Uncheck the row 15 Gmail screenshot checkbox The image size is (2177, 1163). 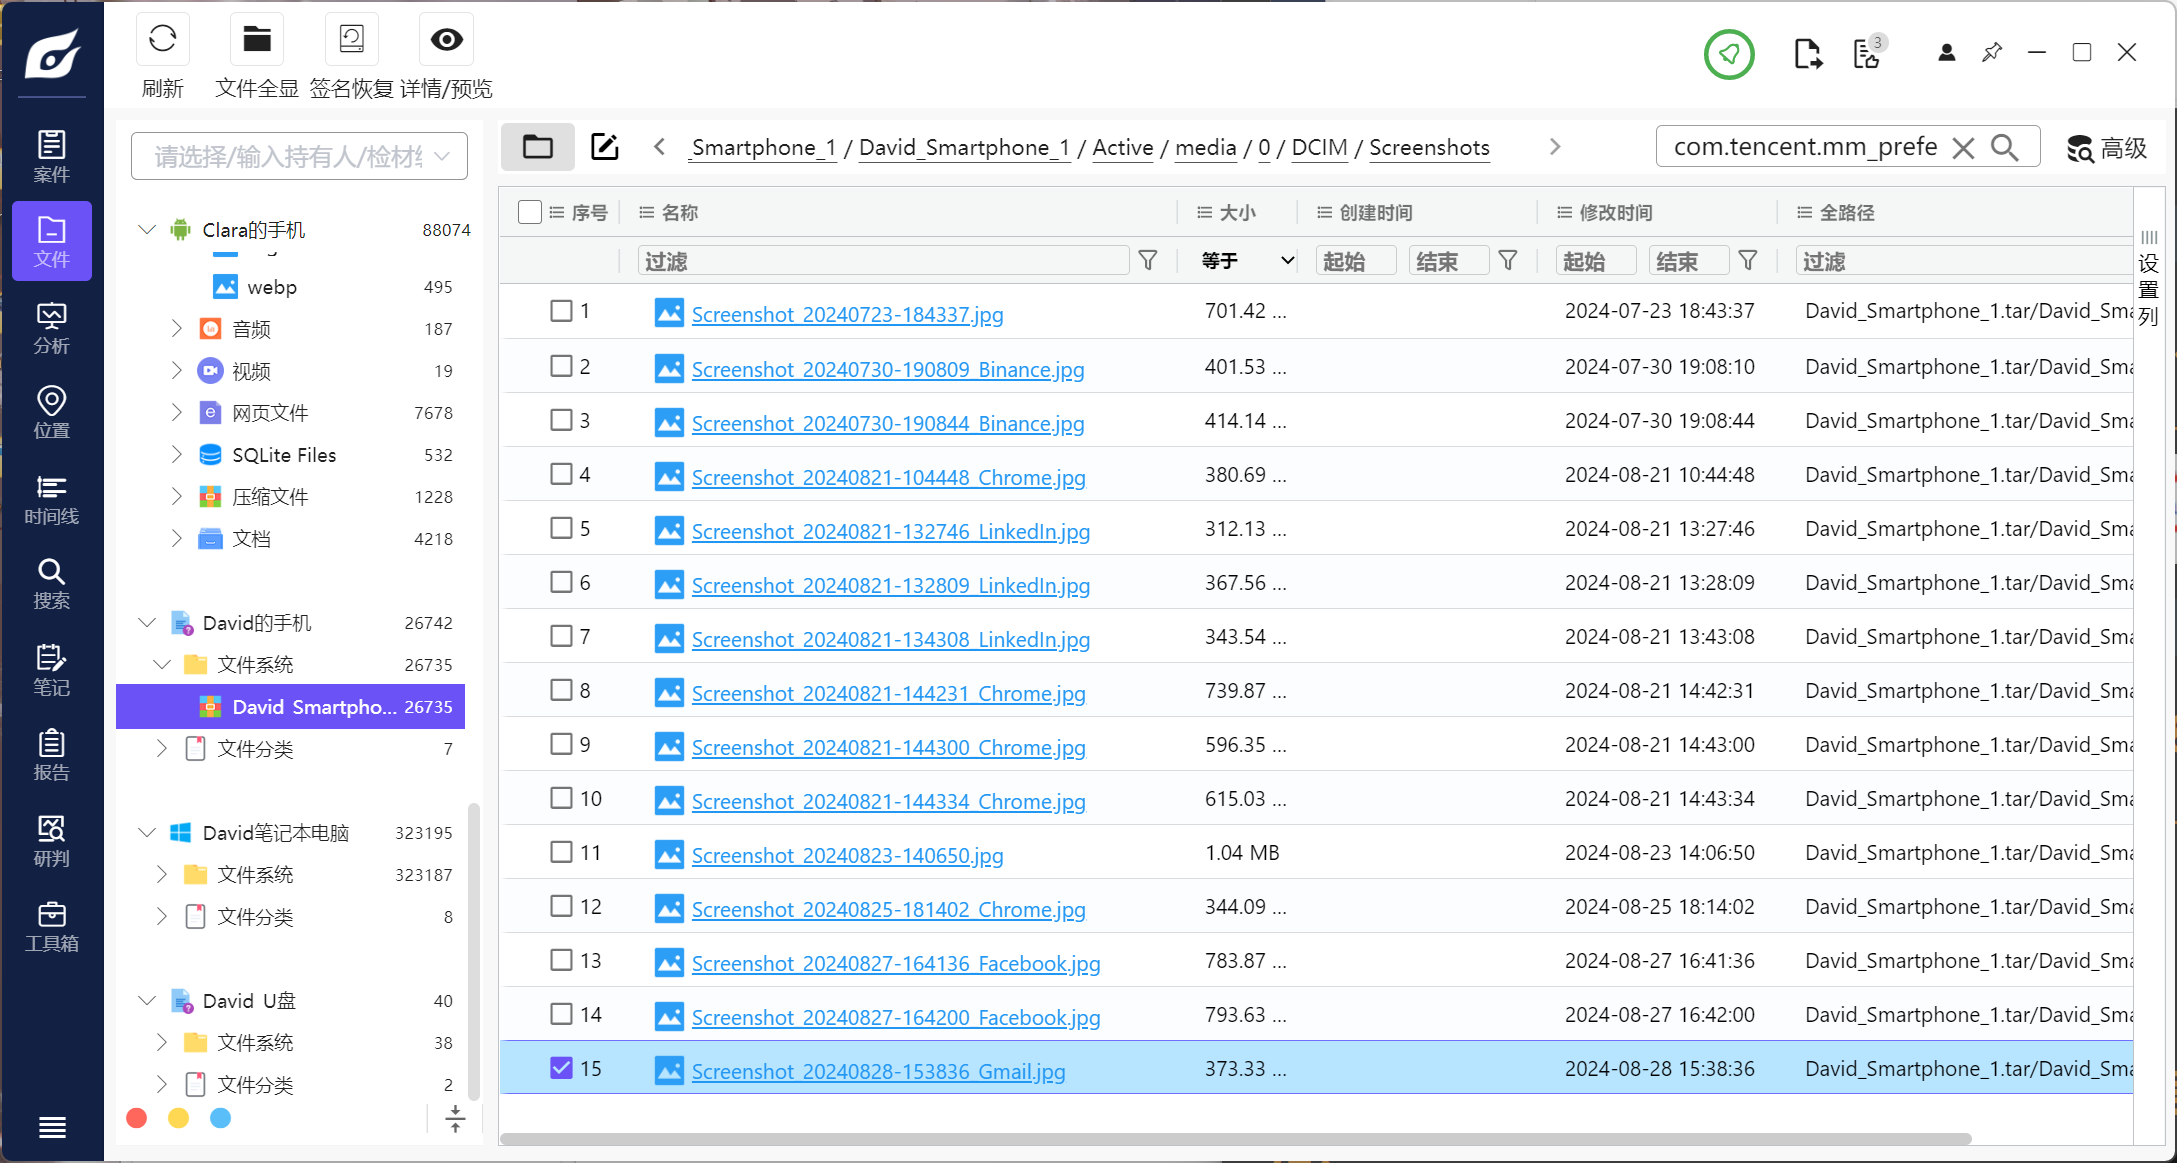tap(561, 1068)
